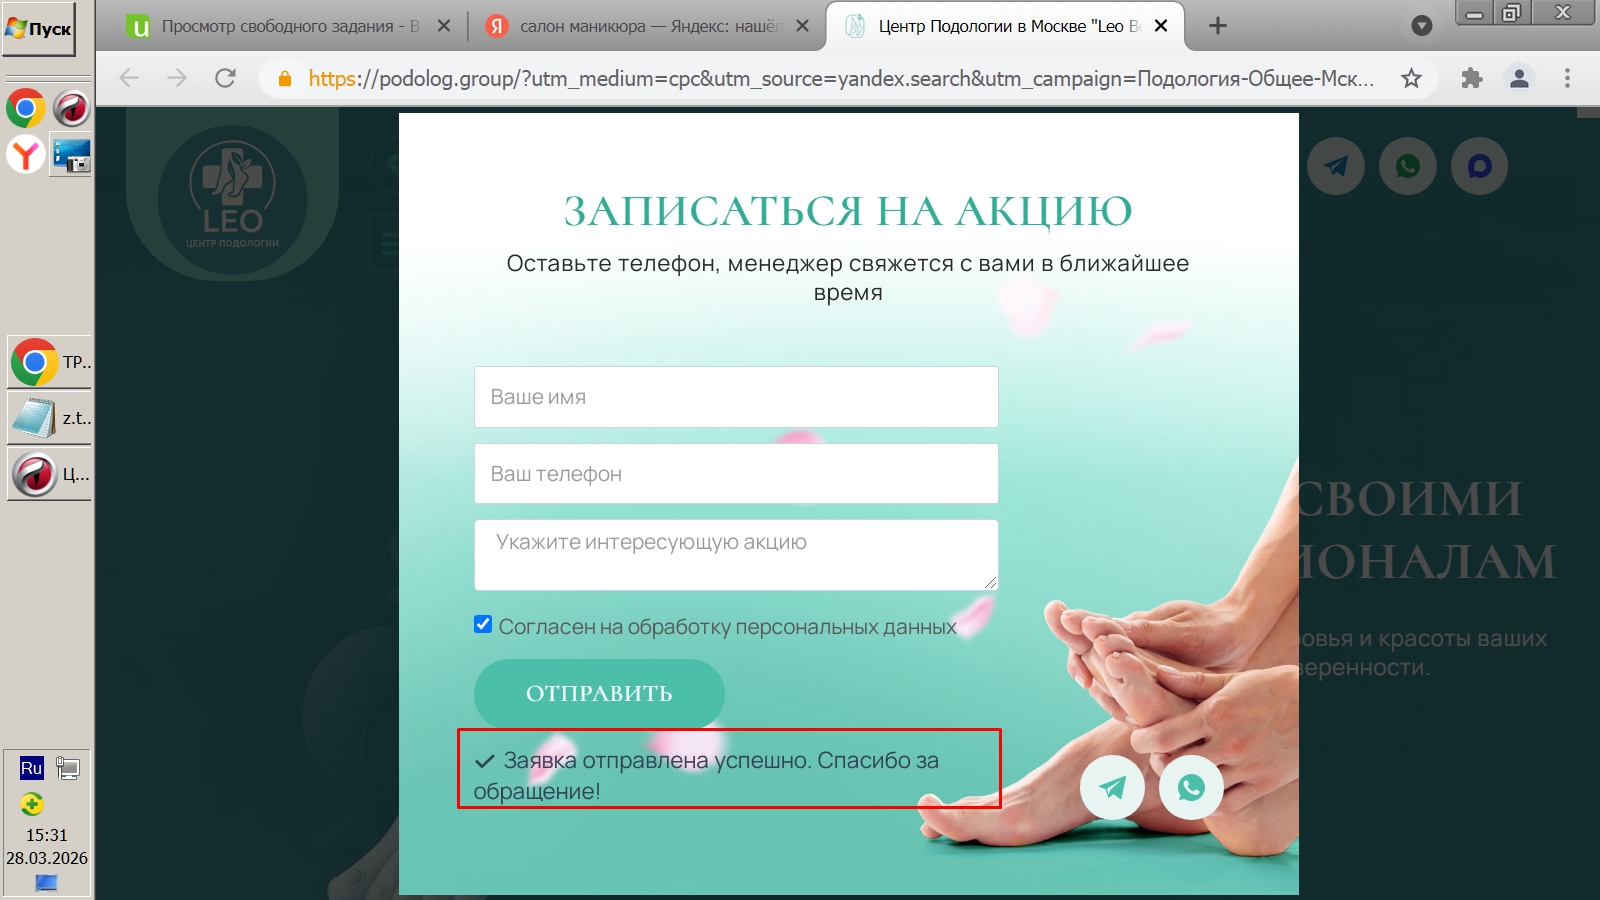Open the Chrome three-dot menu
This screenshot has width=1600, height=900.
(x=1567, y=78)
